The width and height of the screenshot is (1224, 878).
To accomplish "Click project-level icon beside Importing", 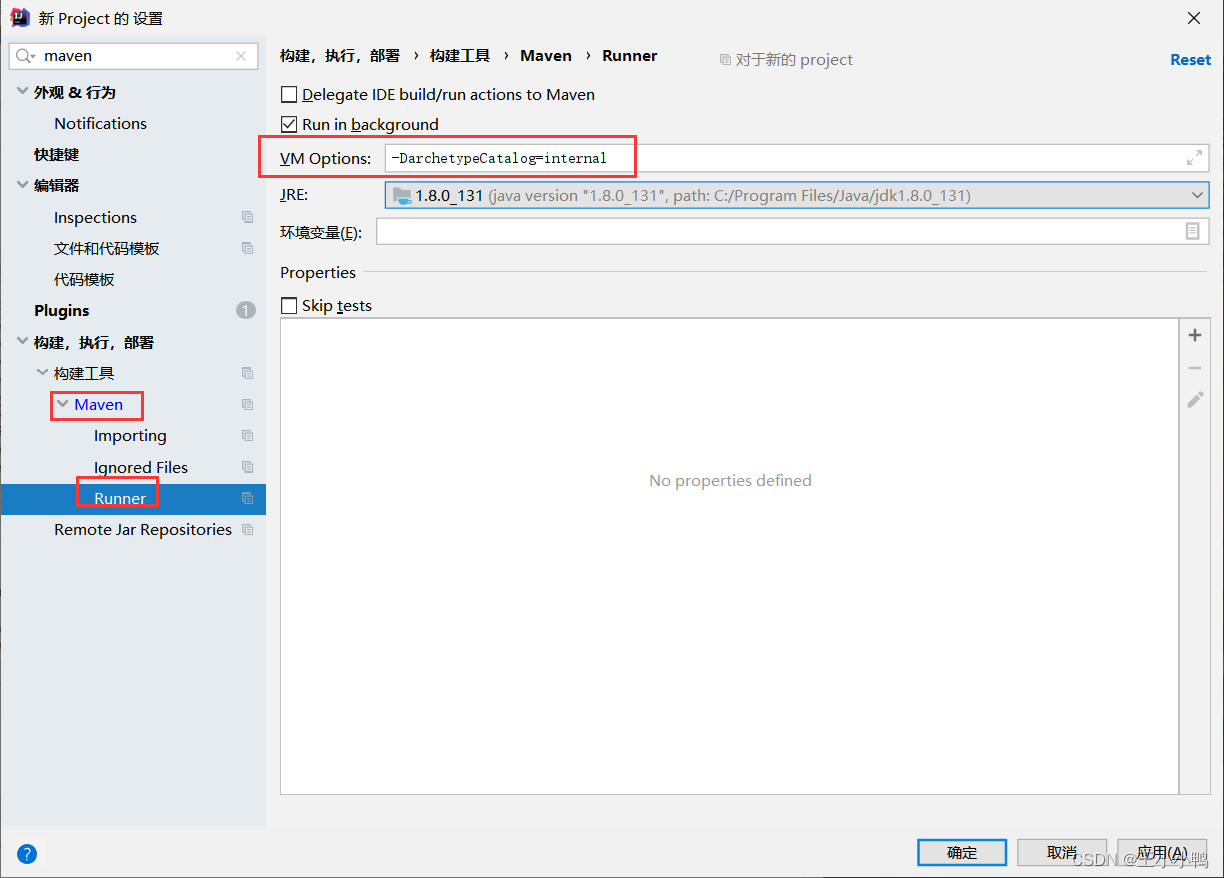I will point(247,436).
